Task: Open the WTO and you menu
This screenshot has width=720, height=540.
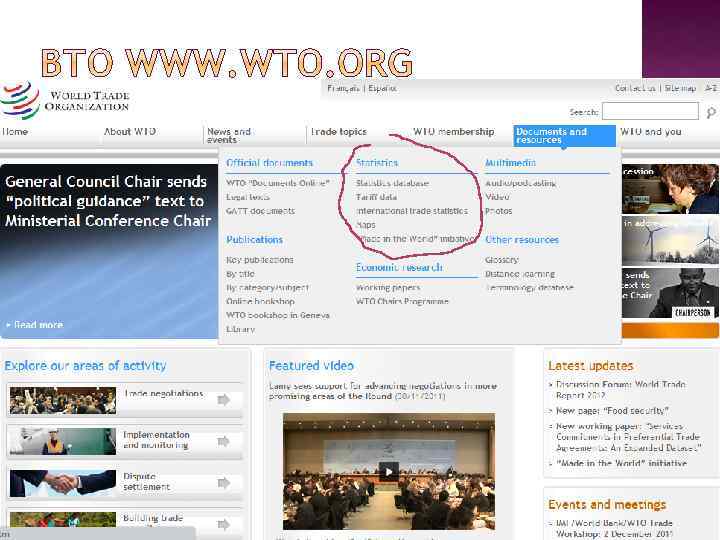Action: 651,132
